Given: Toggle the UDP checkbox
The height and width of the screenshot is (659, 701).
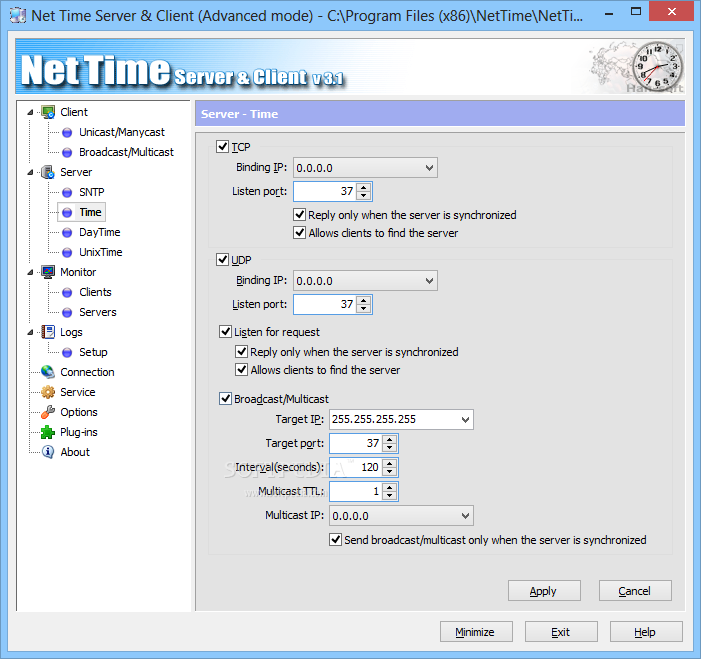Looking at the screenshot, I should coord(223,259).
